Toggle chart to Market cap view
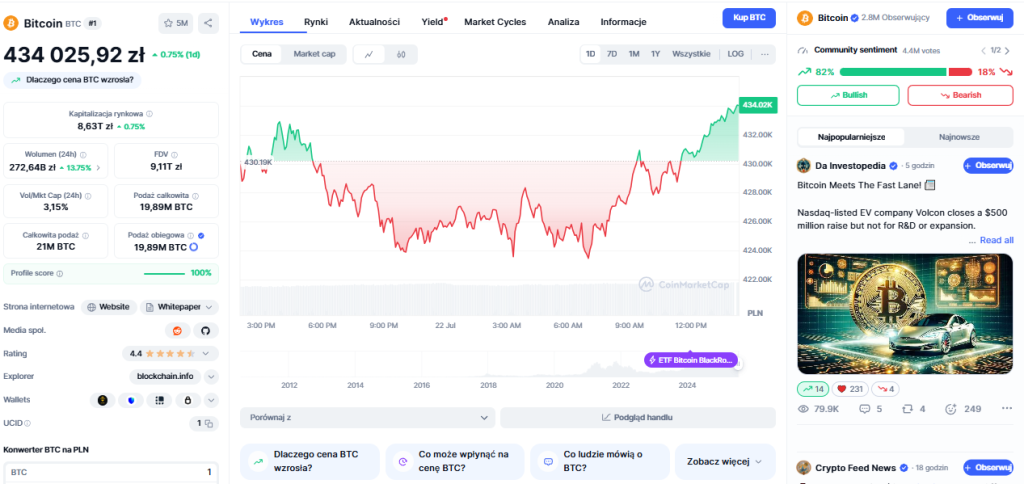Viewport: 1024px width, 484px height. 314,54
